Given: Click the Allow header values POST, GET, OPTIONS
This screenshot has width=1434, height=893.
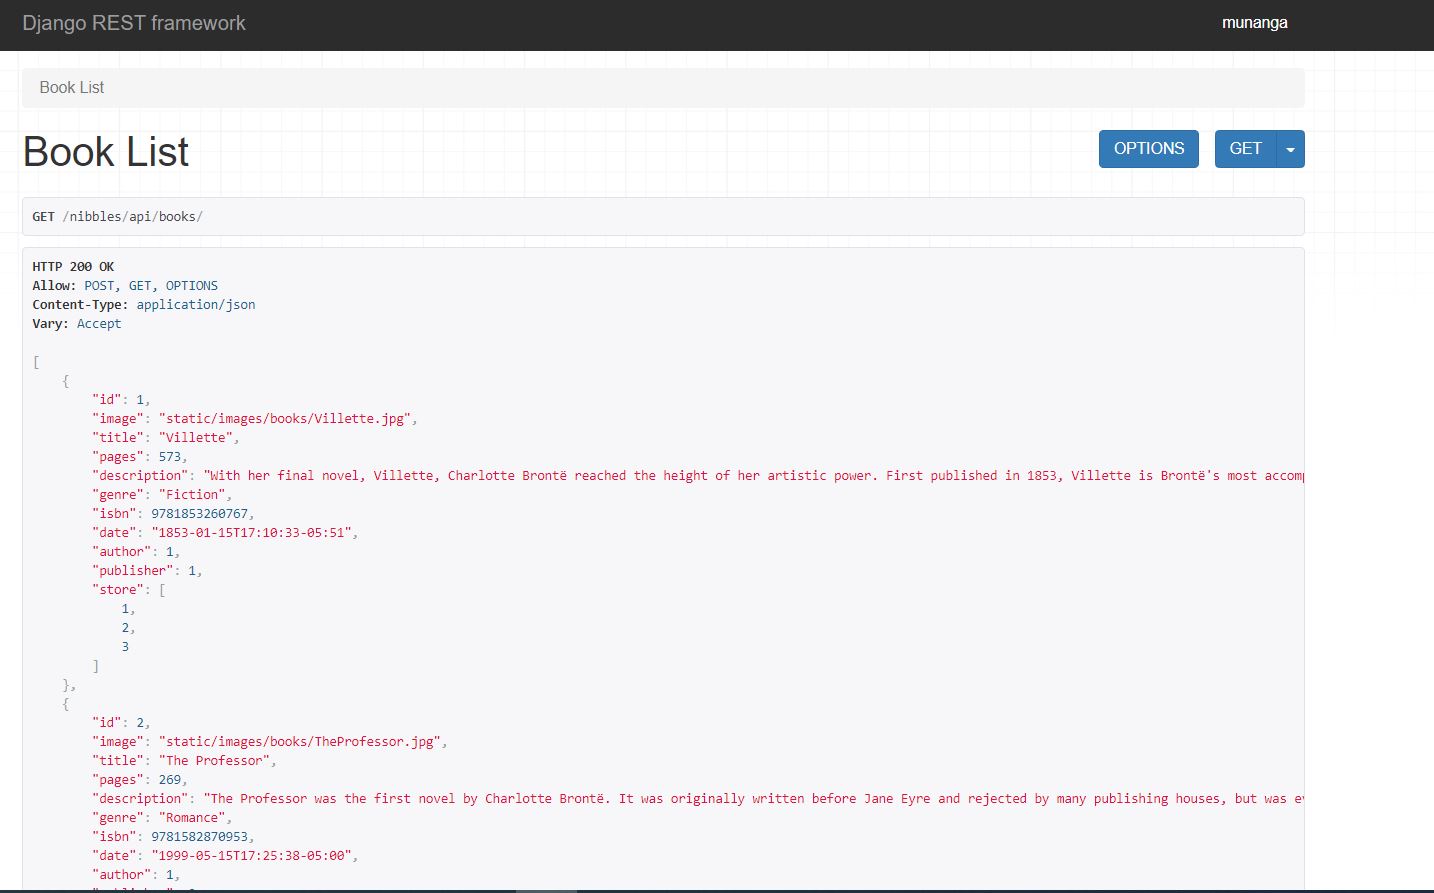Looking at the screenshot, I should 151,286.
